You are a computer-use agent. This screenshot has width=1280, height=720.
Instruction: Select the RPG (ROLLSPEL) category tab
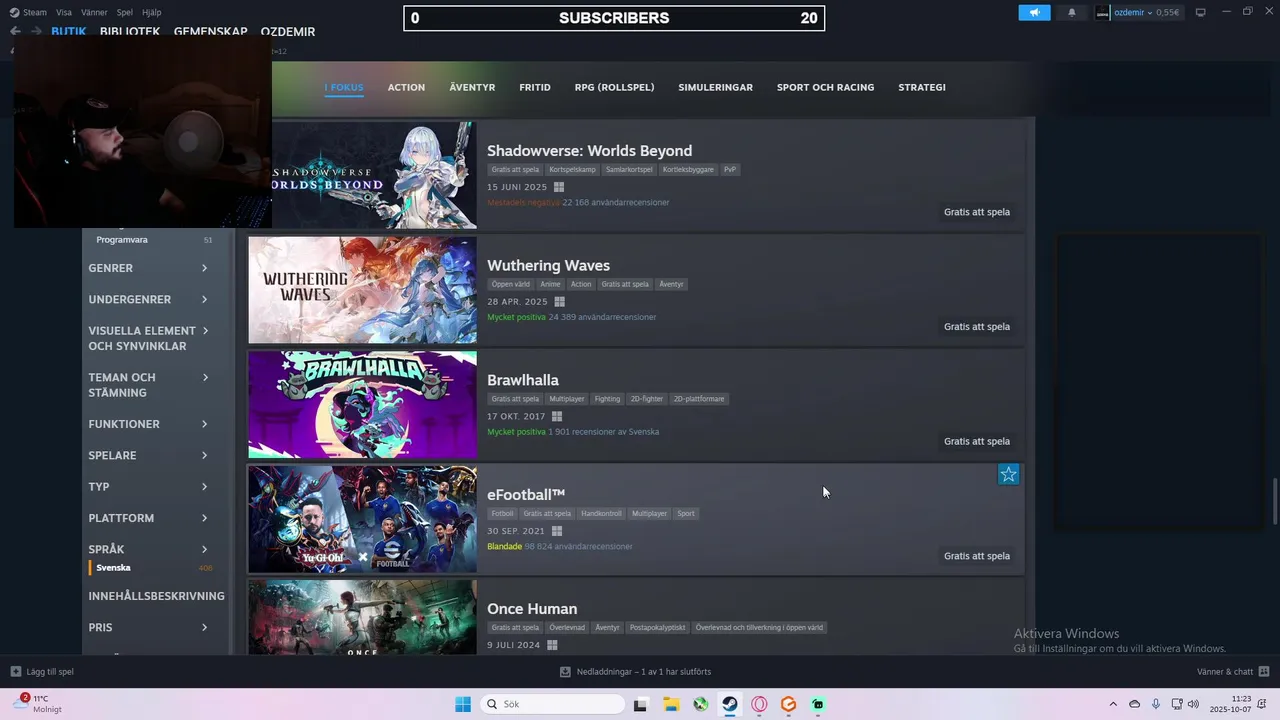pyautogui.click(x=614, y=87)
